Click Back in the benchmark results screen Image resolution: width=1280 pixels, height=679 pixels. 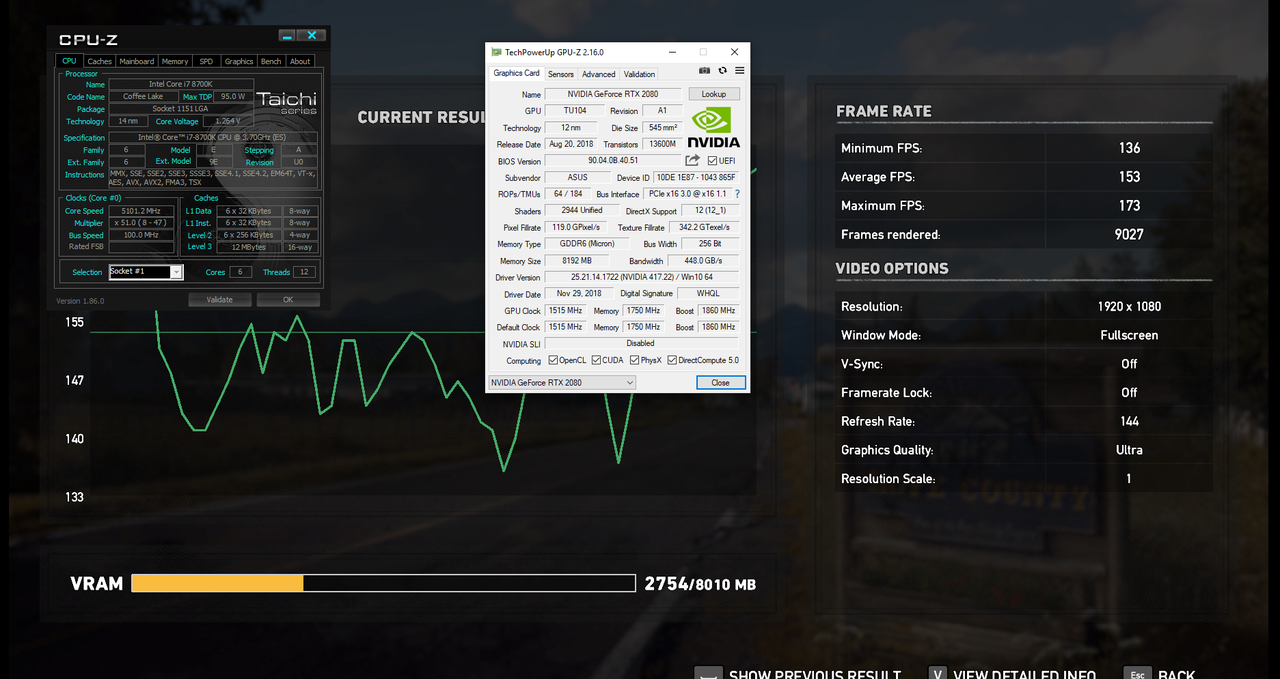1177,675
